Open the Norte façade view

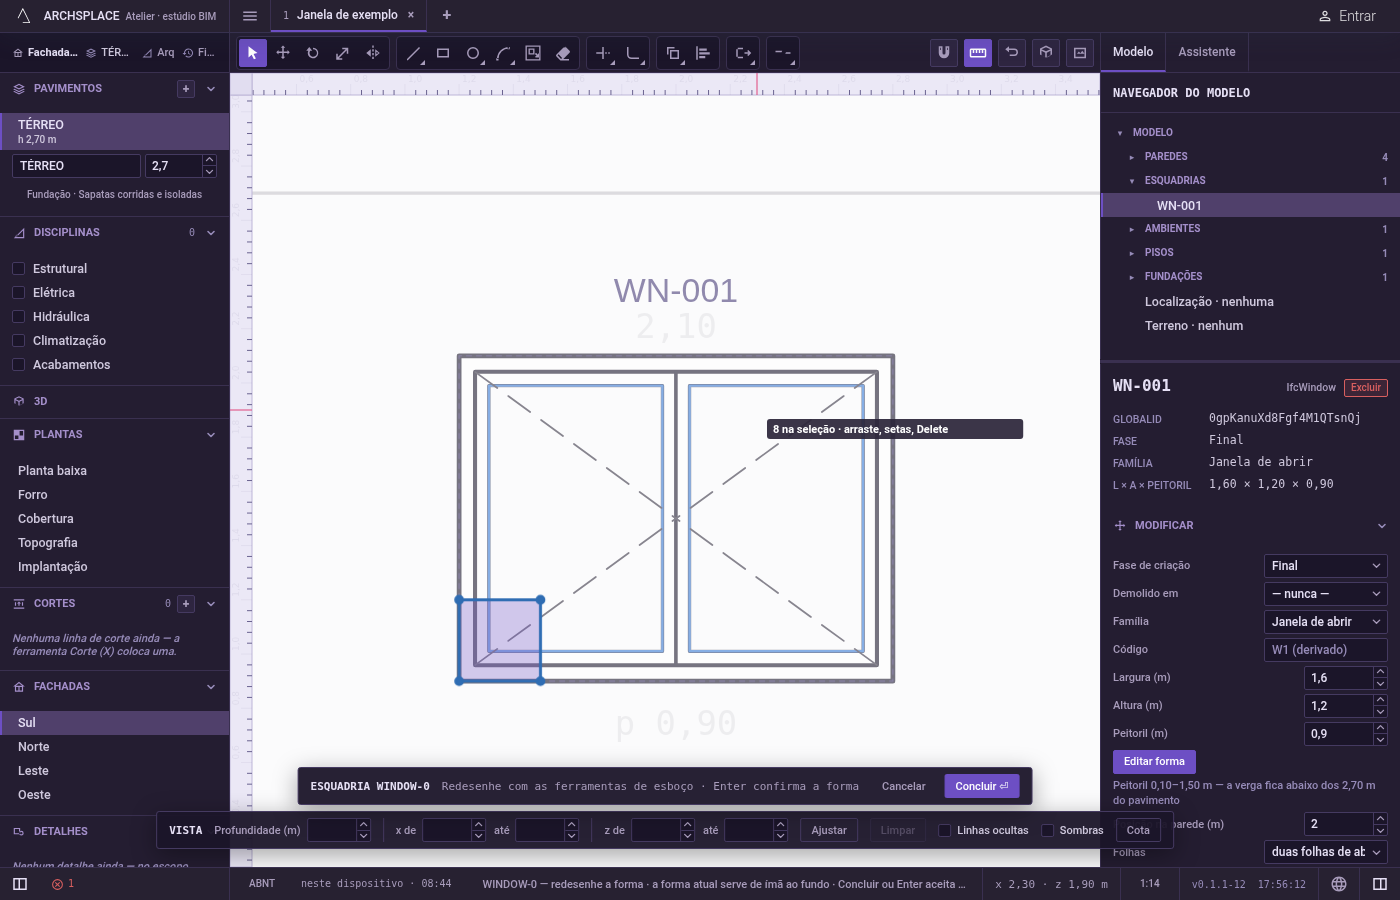click(114, 747)
